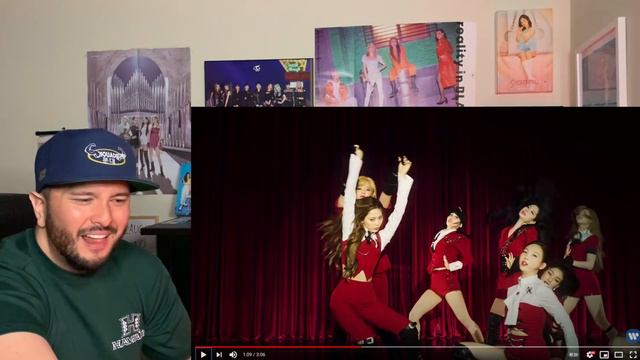Image resolution: width=640 pixels, height=360 pixels.
Task: Play the paused YouTube video
Action: tap(203, 354)
